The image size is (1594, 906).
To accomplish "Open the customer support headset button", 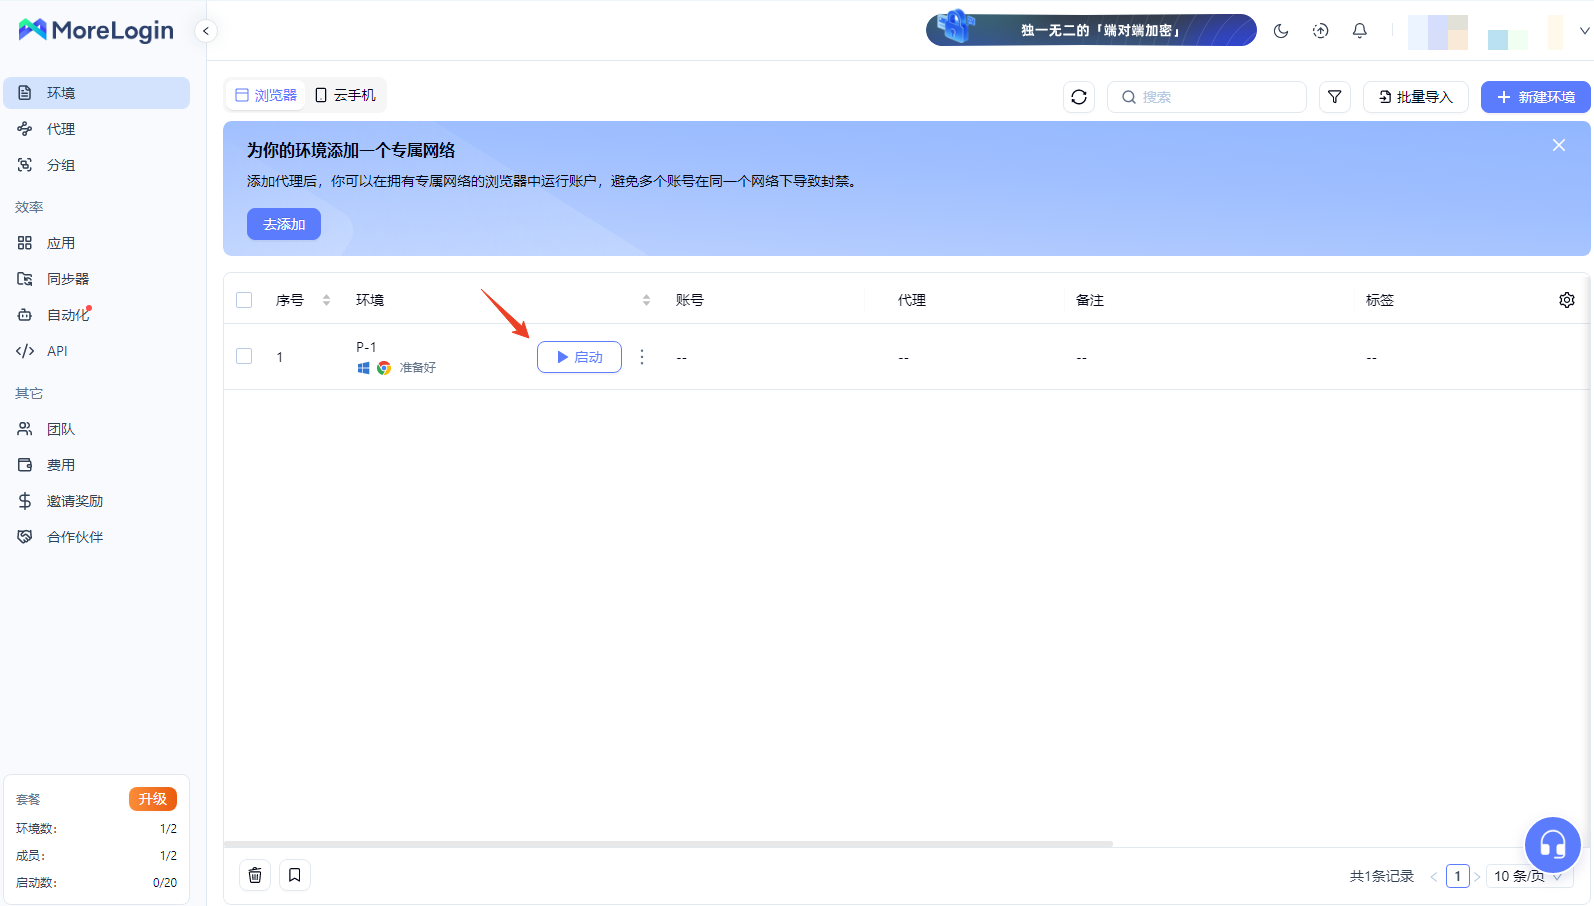I will [1552, 845].
